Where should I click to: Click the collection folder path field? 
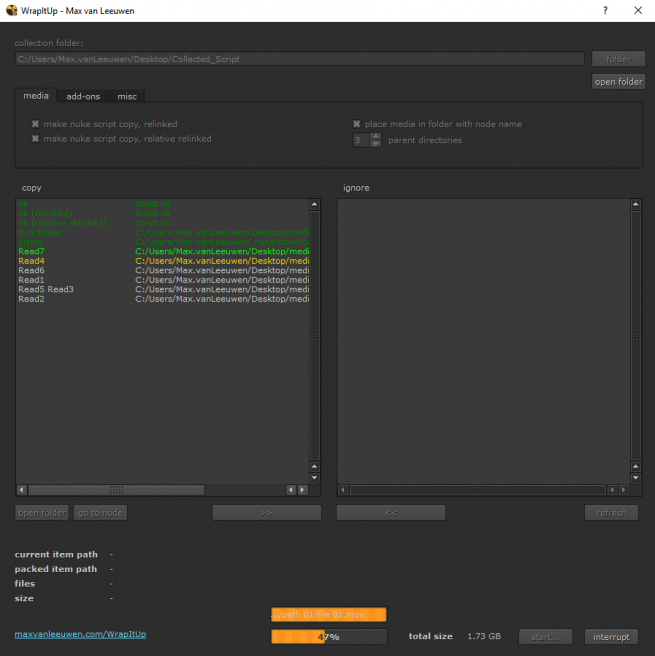(299, 59)
